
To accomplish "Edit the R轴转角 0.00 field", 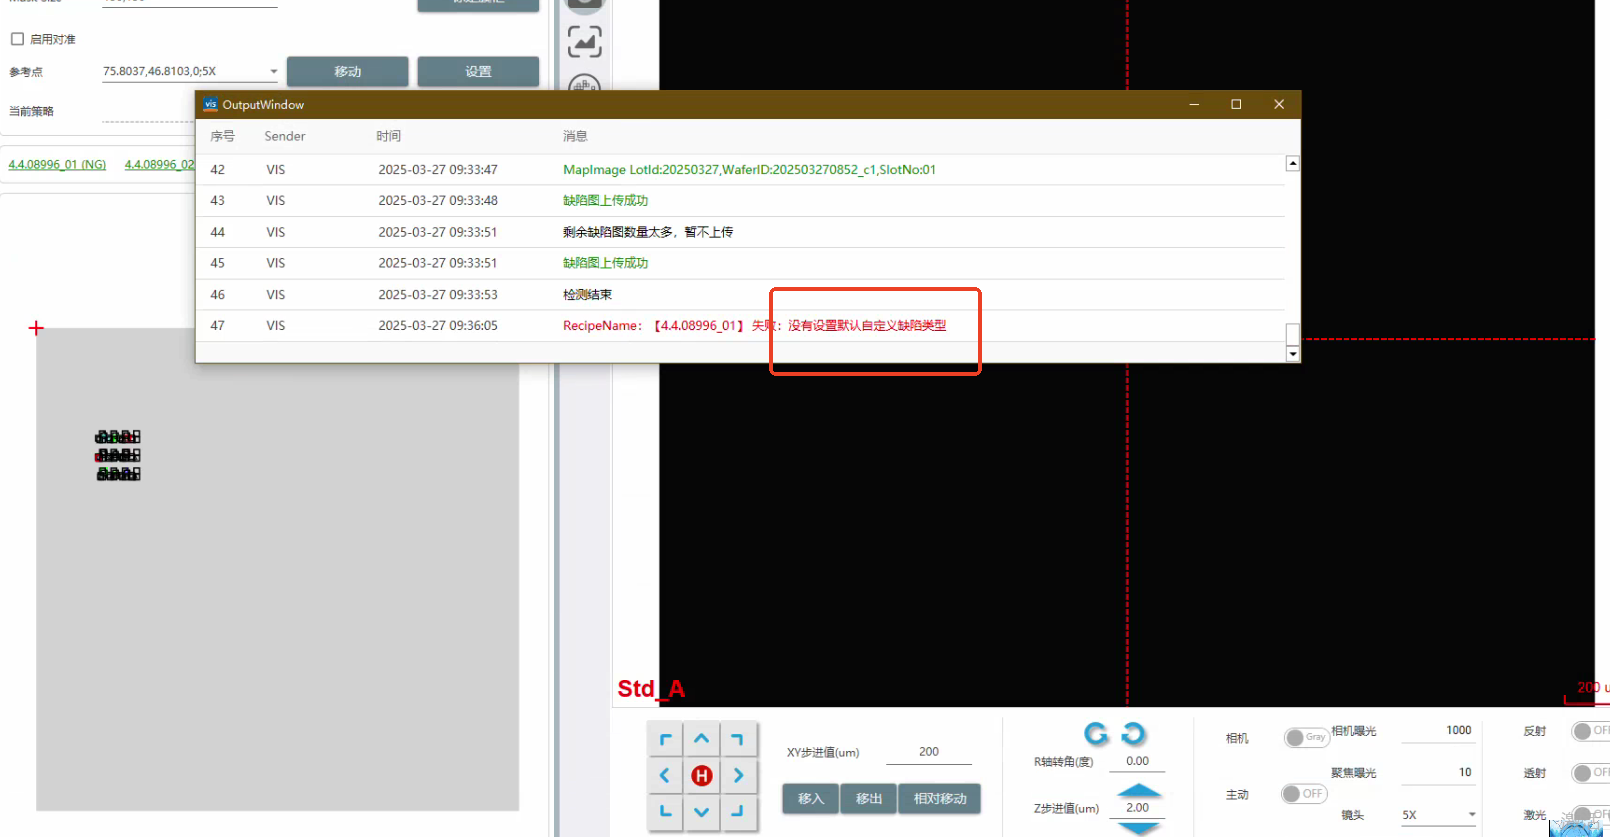I will coord(1138,761).
